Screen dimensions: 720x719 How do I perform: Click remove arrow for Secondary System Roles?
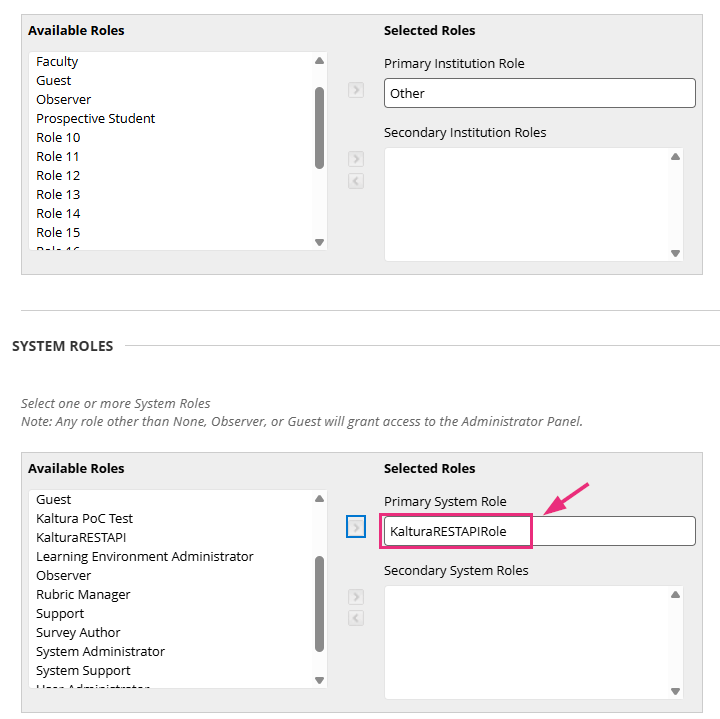point(356,618)
